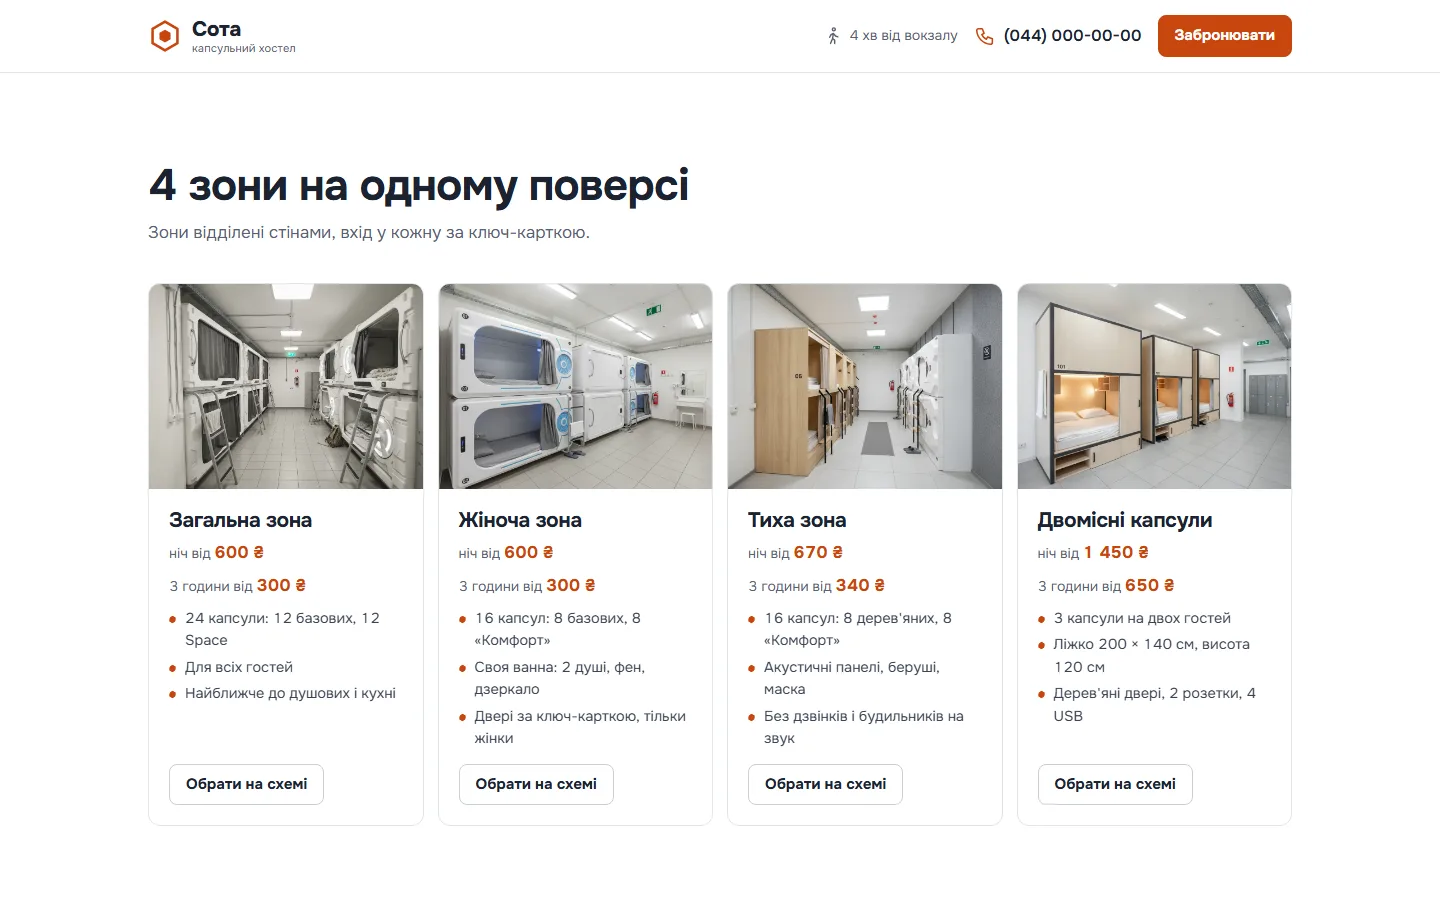
Task: Click the Сота hexagon logo icon
Action: click(x=164, y=36)
